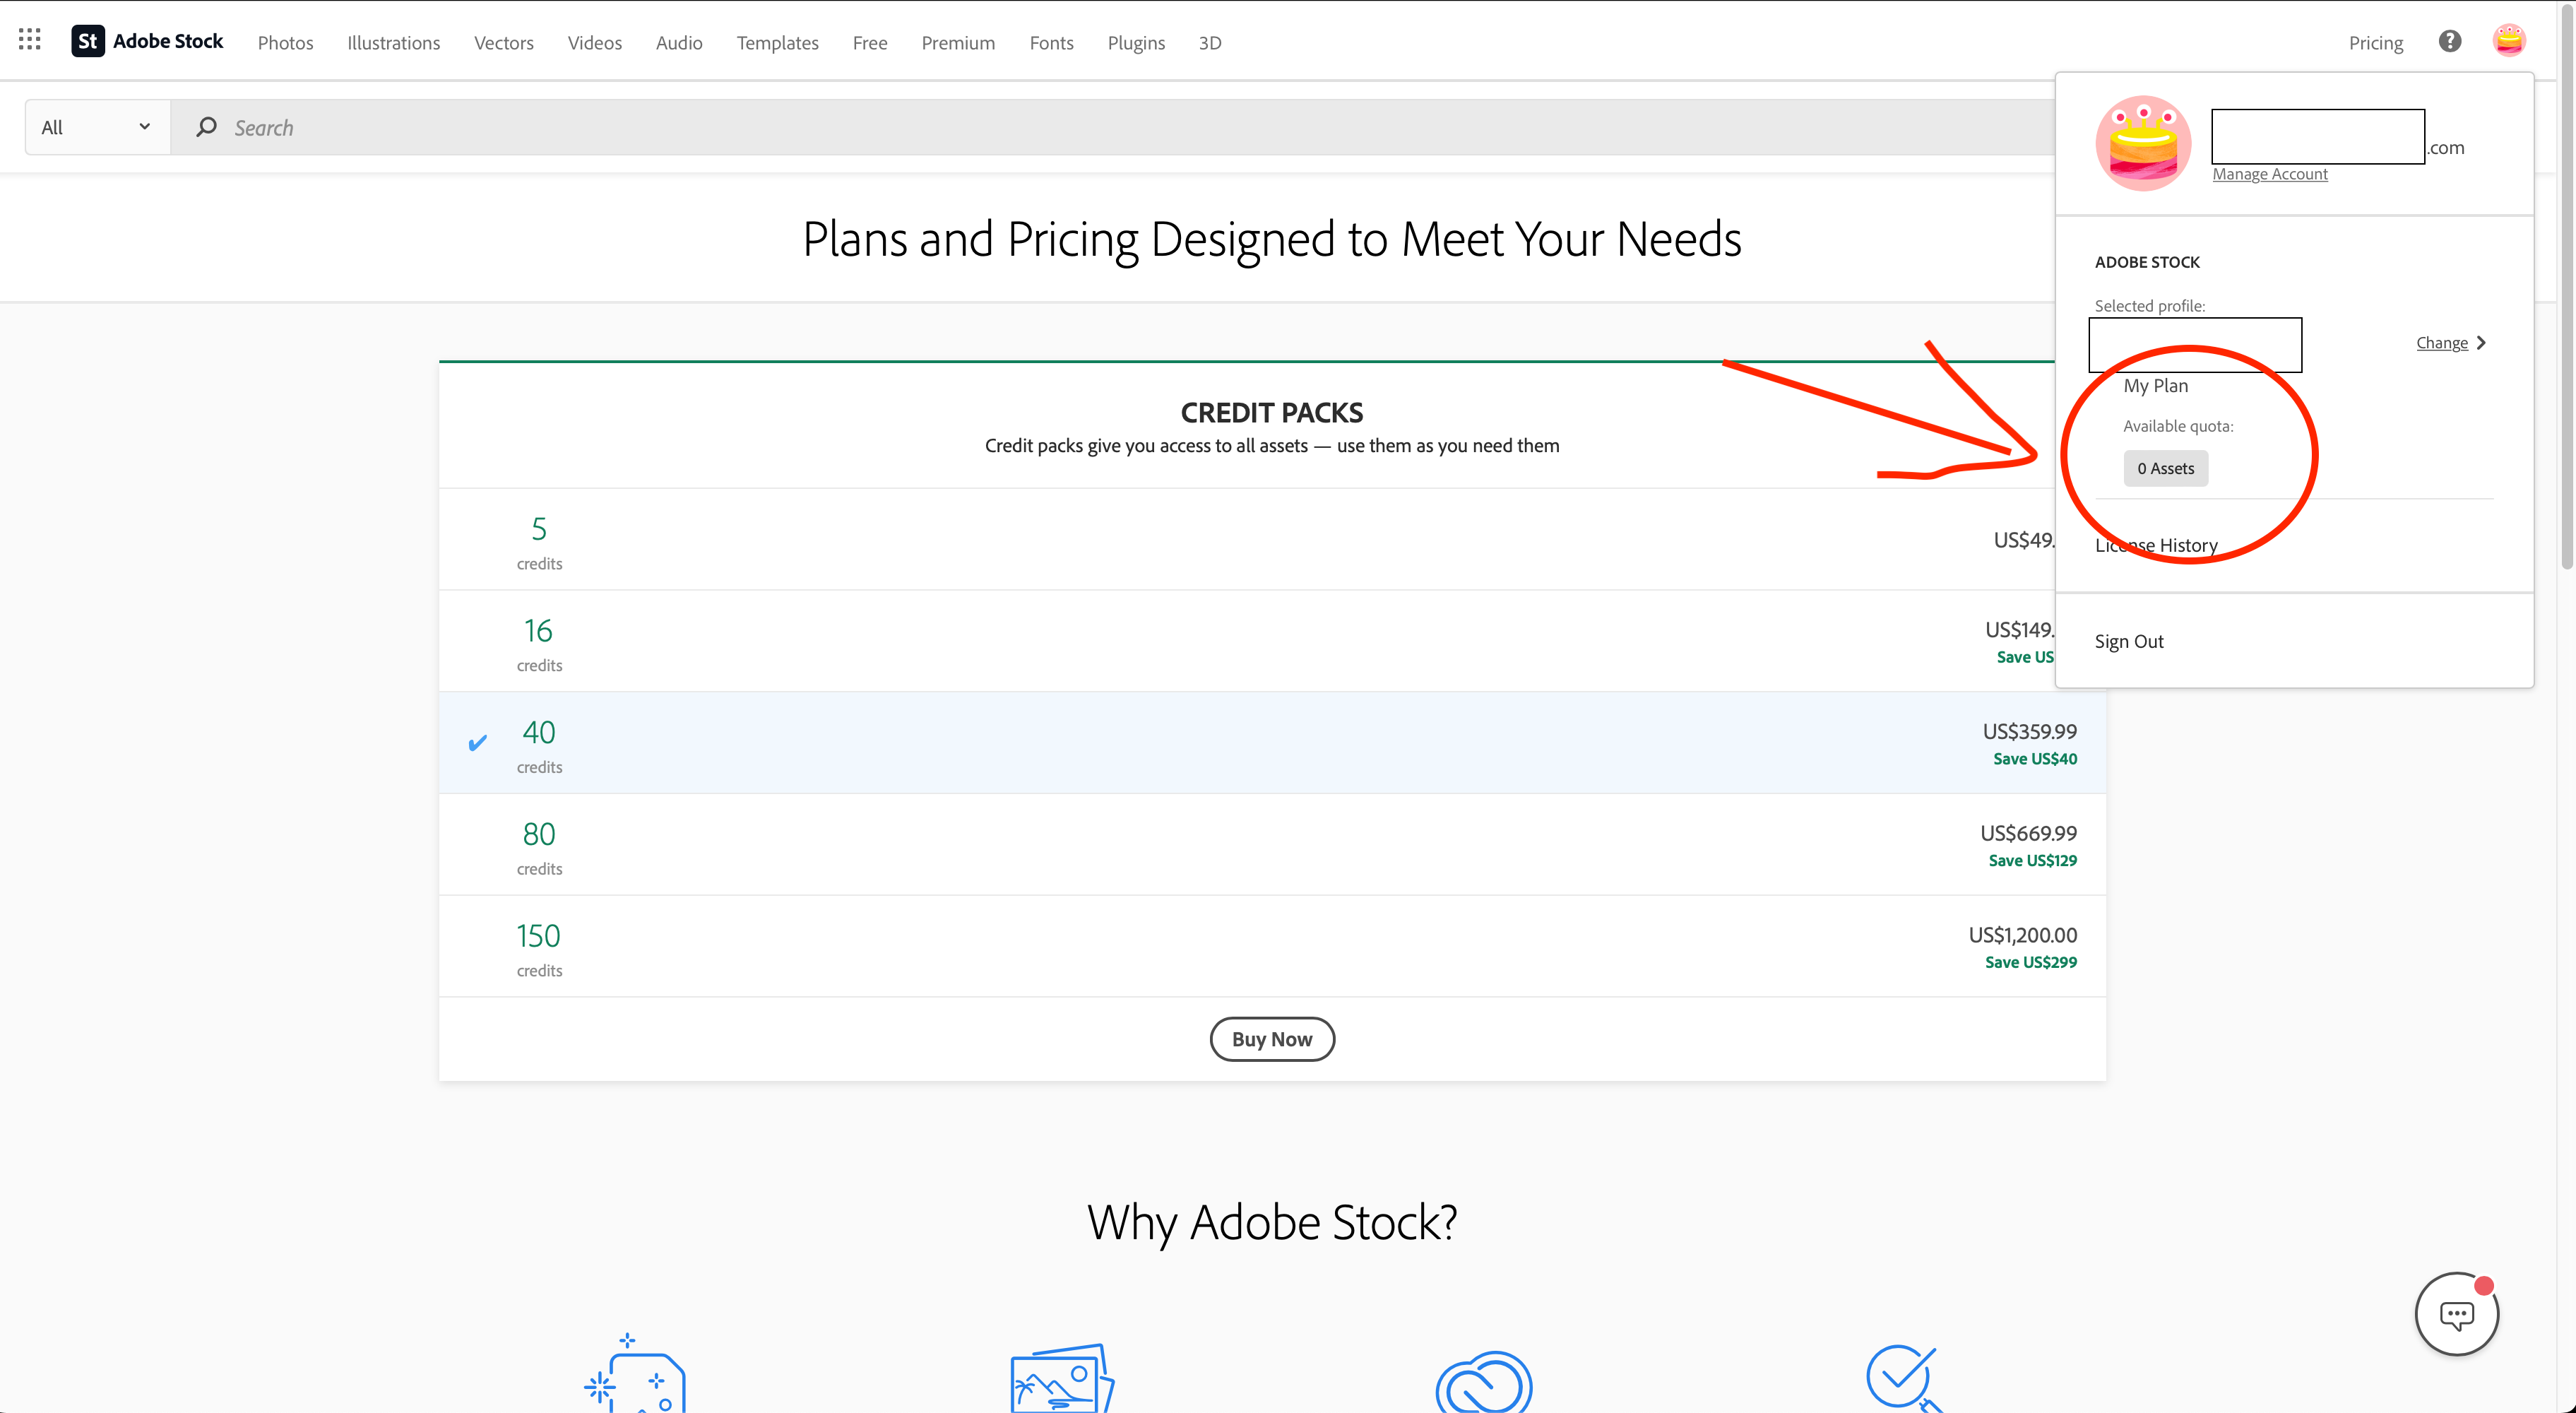Open the help menu
2576x1413 pixels.
point(2449,41)
